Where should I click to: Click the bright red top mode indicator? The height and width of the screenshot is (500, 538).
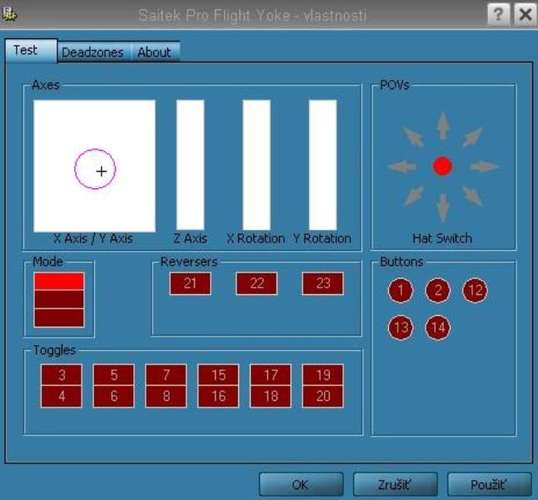tap(59, 281)
